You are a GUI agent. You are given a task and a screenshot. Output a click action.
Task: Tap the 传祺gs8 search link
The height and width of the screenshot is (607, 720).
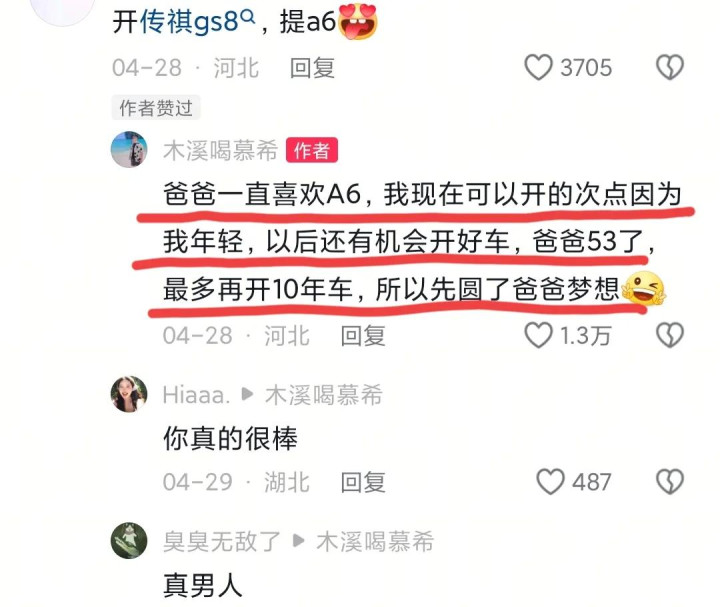pos(189,22)
